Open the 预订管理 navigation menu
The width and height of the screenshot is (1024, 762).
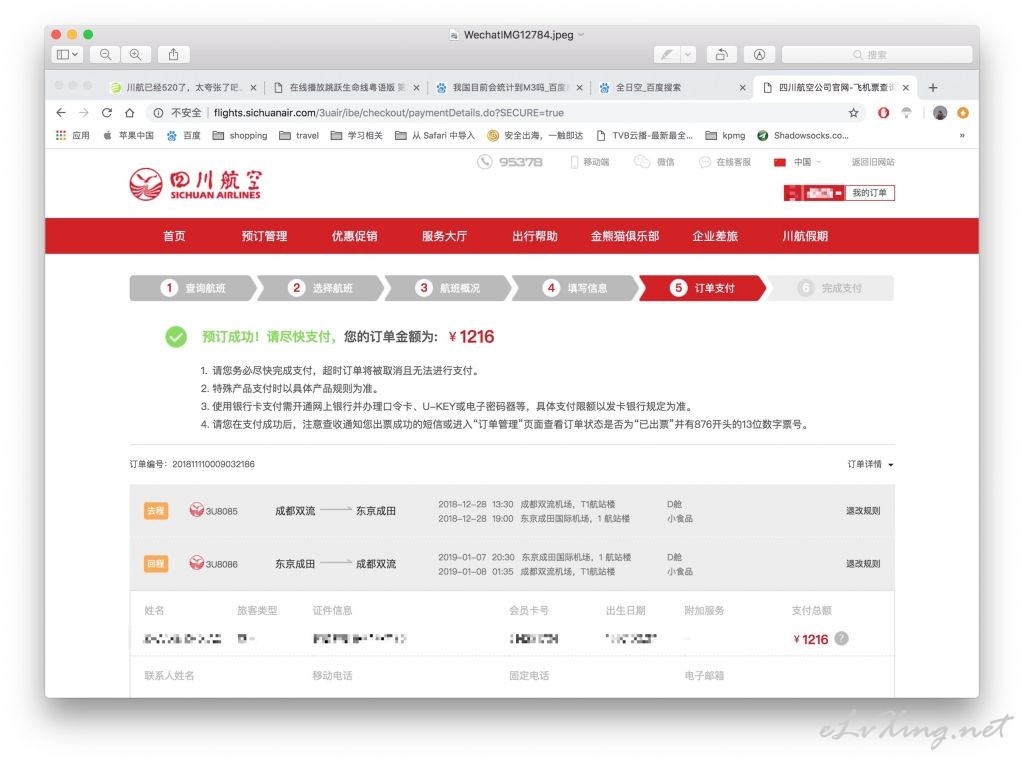click(x=264, y=236)
